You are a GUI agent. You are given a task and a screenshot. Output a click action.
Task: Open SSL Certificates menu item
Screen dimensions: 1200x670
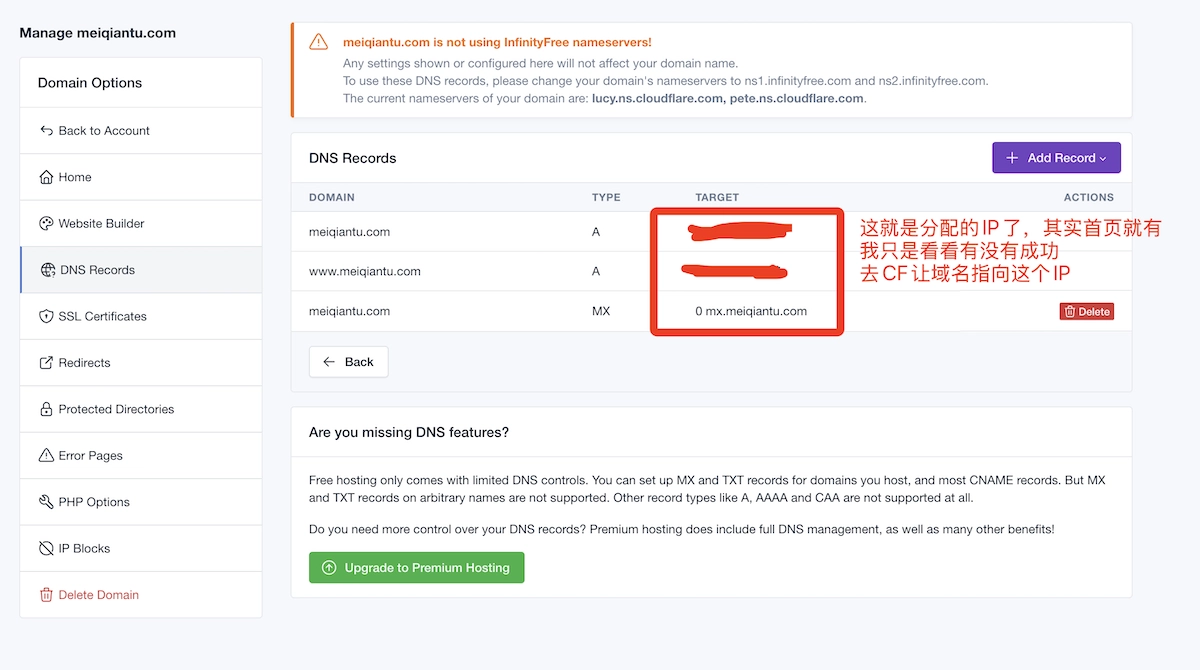pyautogui.click(x=102, y=316)
